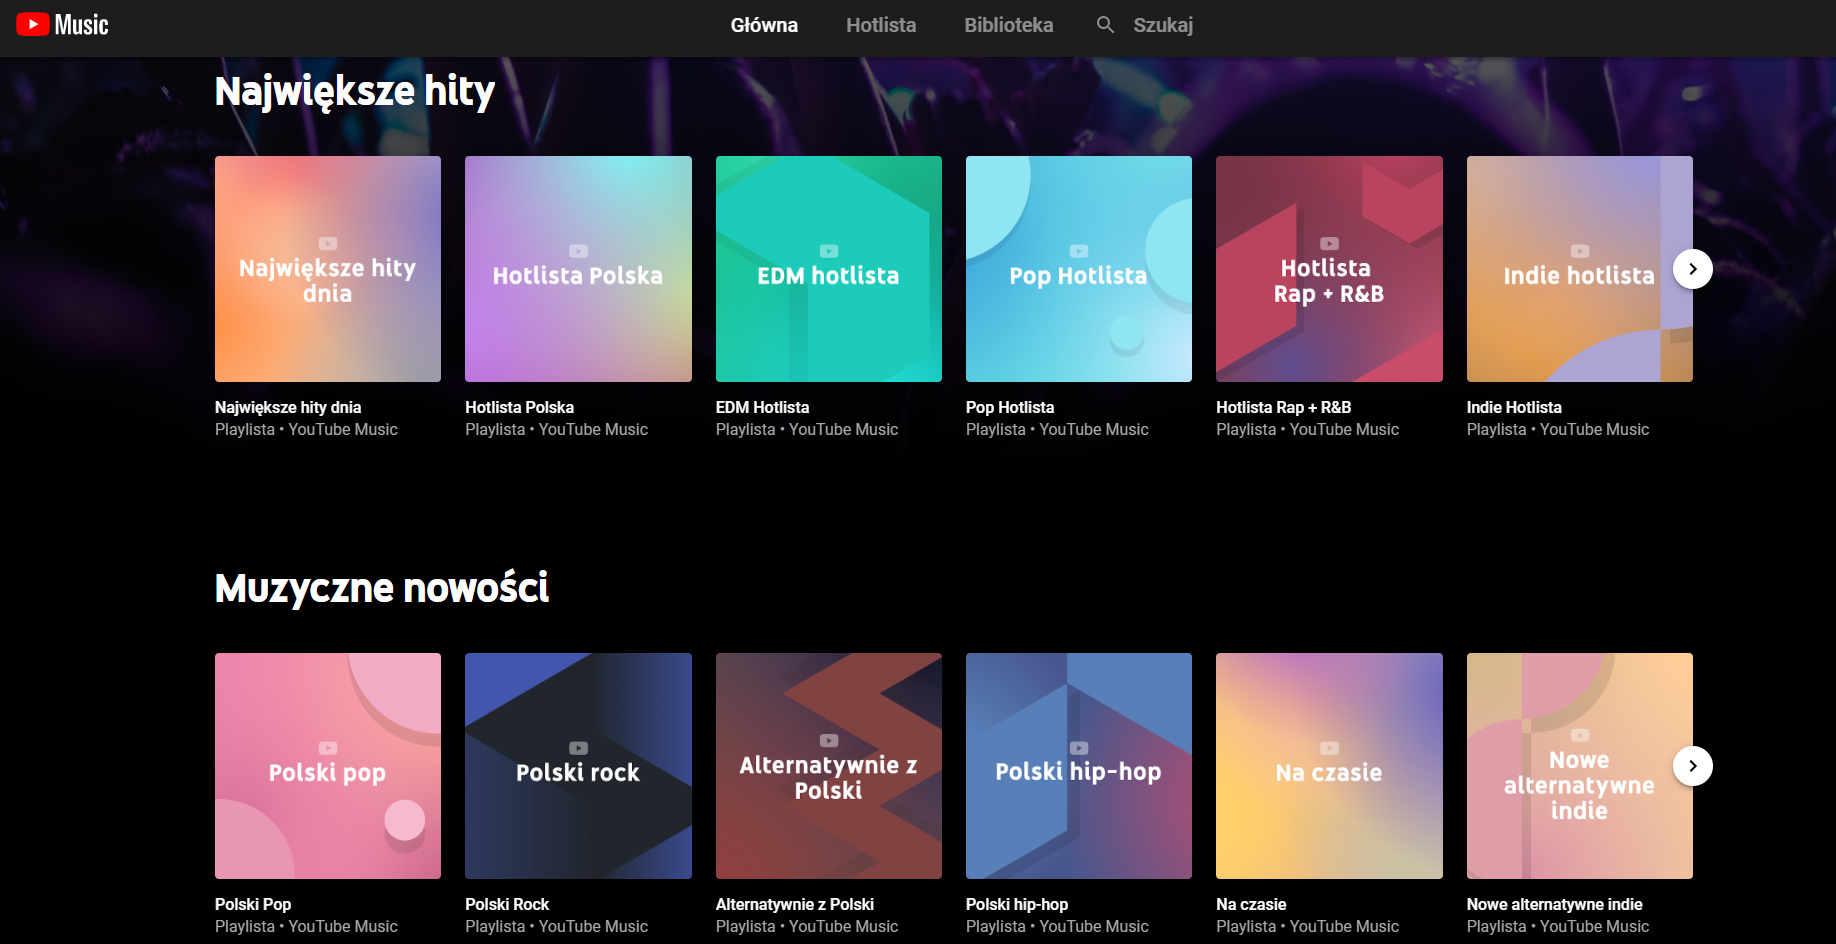Click the Największe hity dnia title link
The height and width of the screenshot is (944, 1836).
point(288,407)
